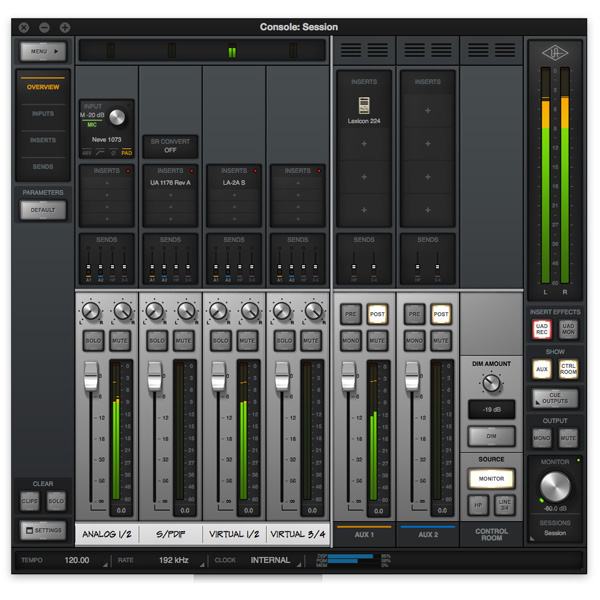Add an insert in the first empty AUX 2 slot
This screenshot has width=600, height=600.
427,111
